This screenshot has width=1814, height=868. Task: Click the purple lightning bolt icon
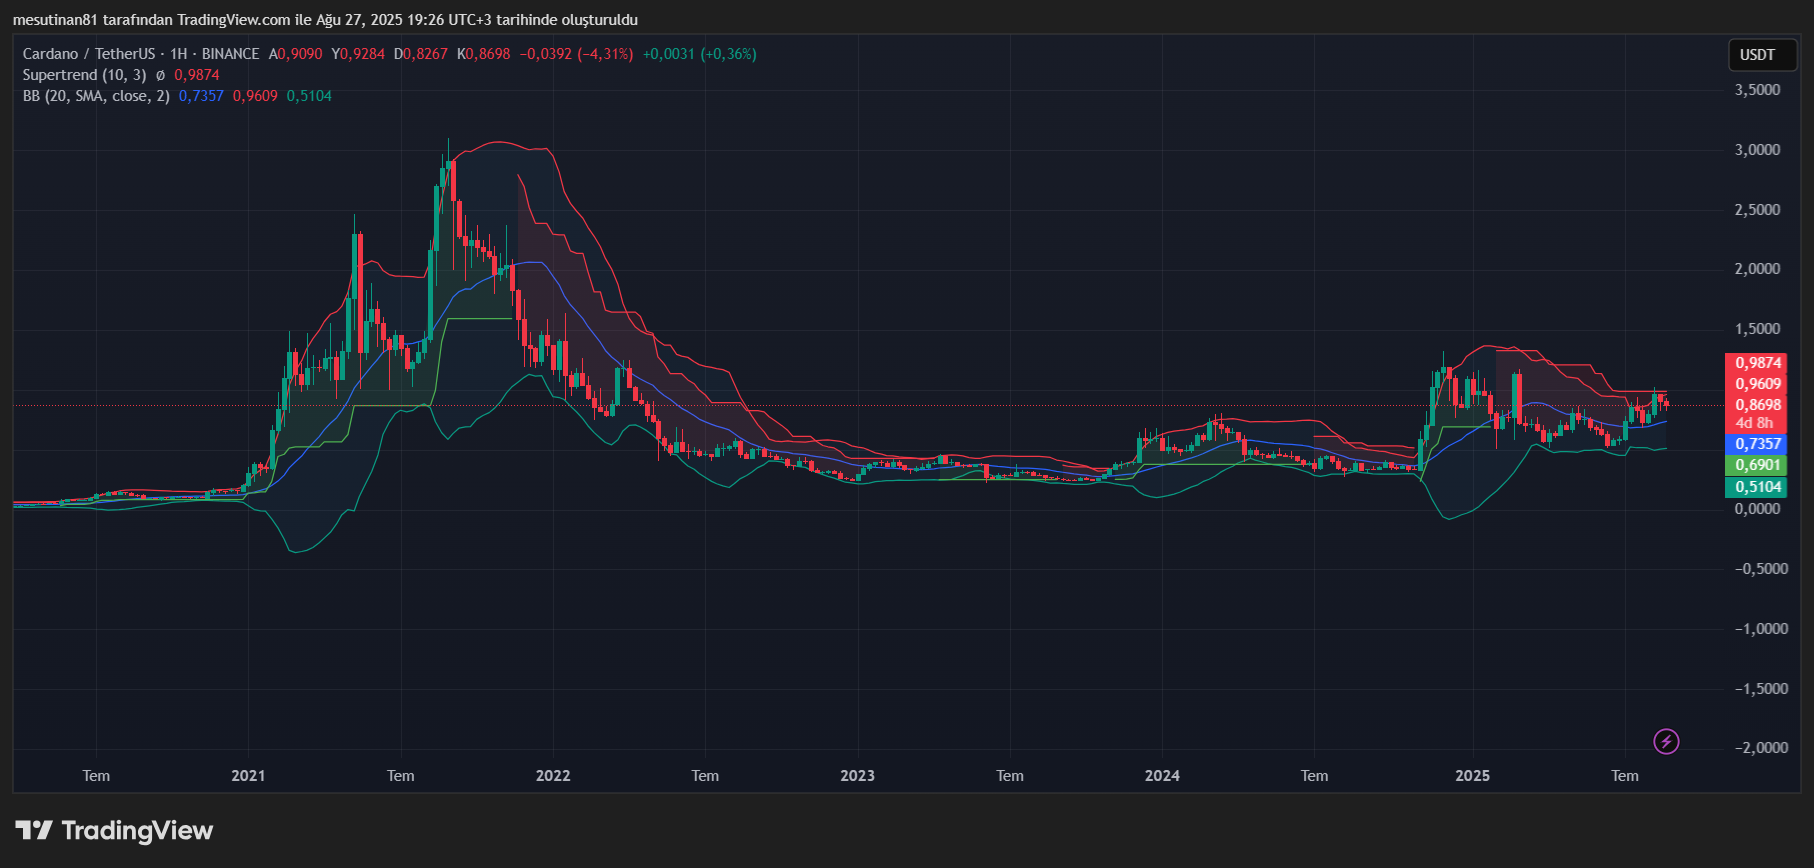pyautogui.click(x=1666, y=741)
